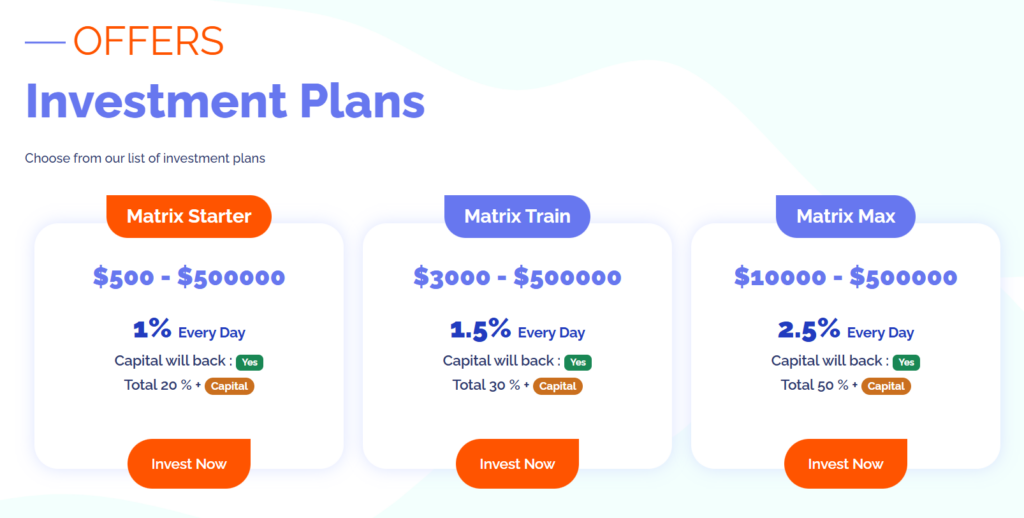Click Invest Now under Matrix Starter
The image size is (1024, 518).
(189, 464)
